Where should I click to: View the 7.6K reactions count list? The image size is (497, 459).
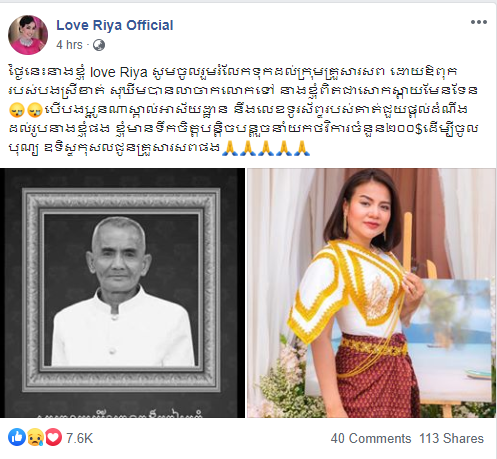(x=79, y=438)
